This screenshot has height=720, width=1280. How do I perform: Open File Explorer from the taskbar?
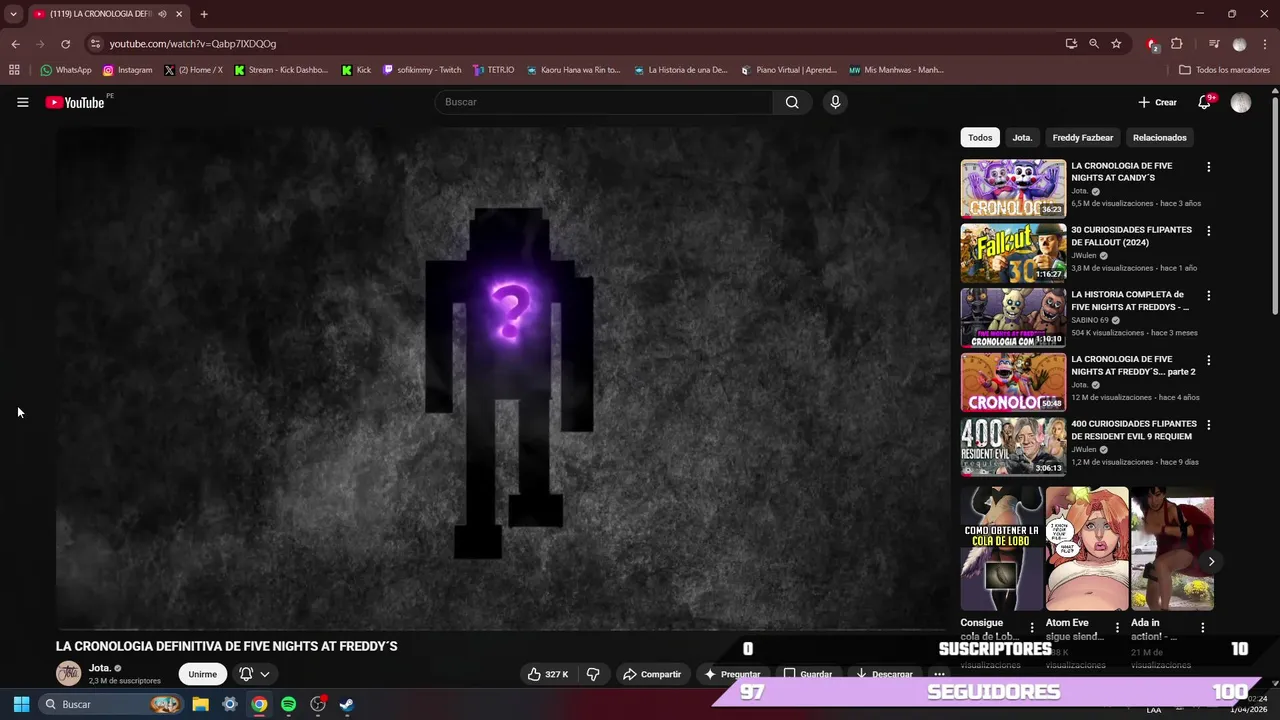click(200, 704)
